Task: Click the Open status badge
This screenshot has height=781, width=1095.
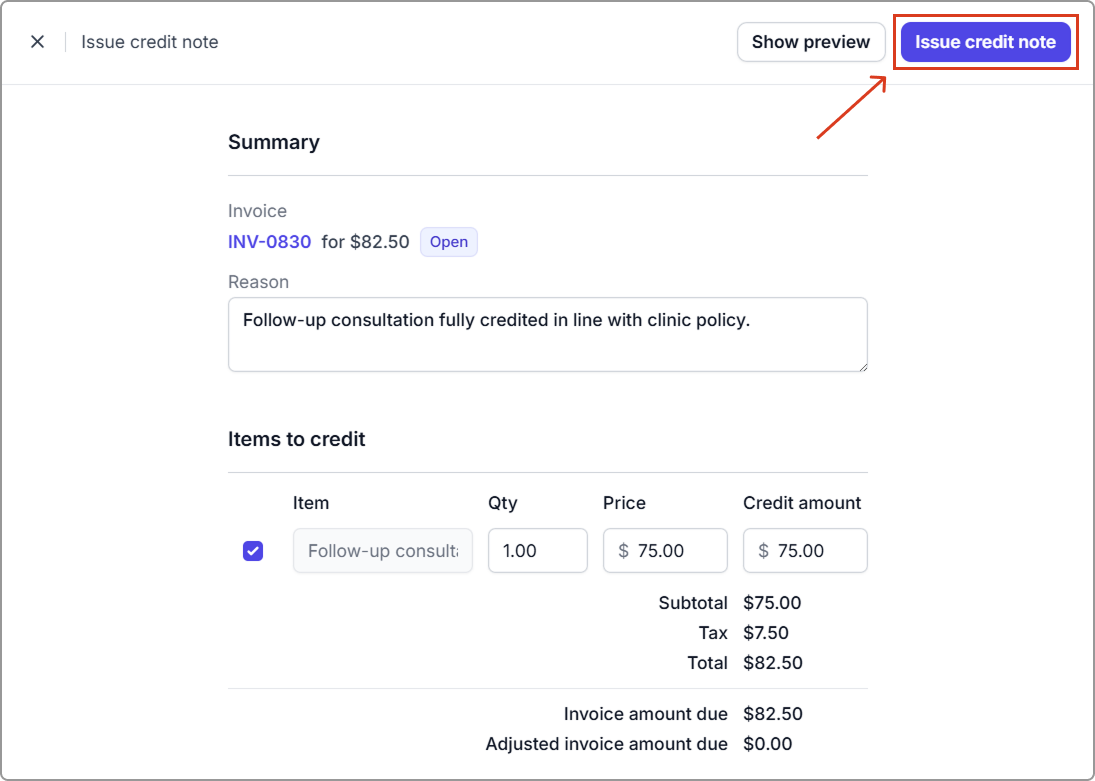Action: 448,242
